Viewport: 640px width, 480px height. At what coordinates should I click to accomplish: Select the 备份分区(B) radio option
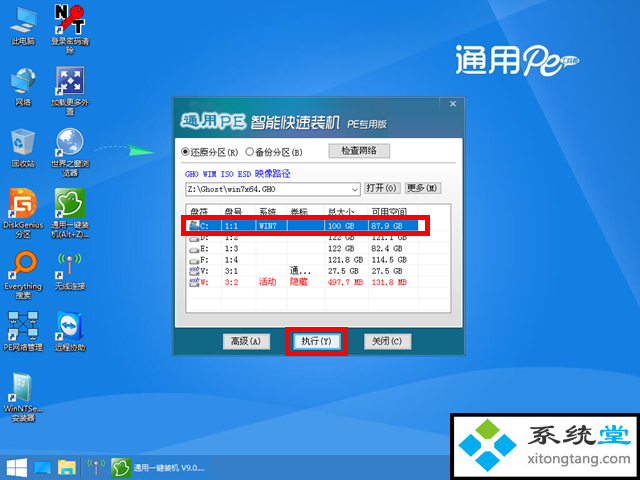click(274, 152)
